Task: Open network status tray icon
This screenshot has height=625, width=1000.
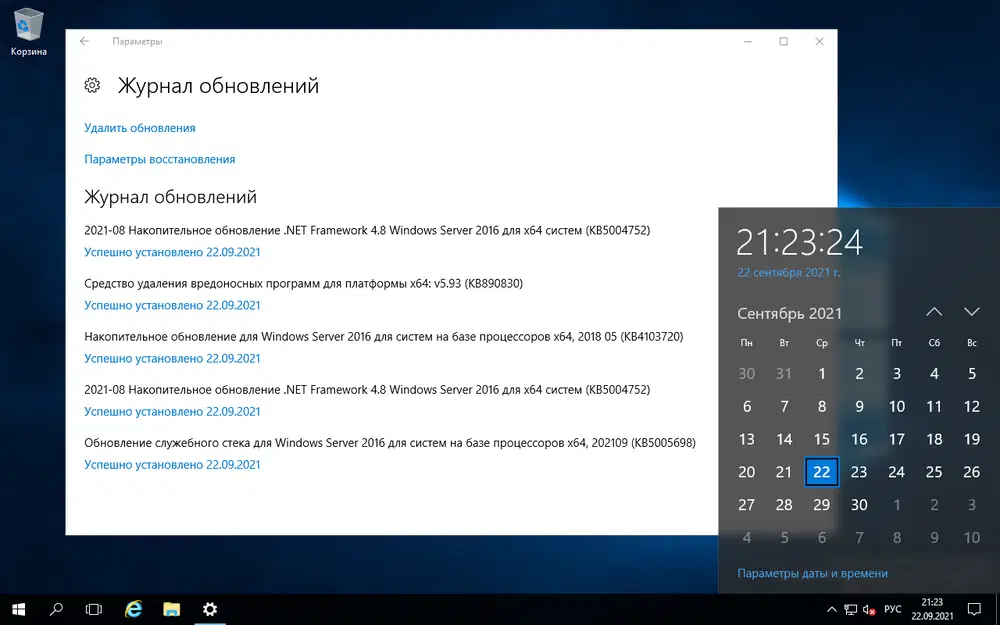Action: [850, 610]
